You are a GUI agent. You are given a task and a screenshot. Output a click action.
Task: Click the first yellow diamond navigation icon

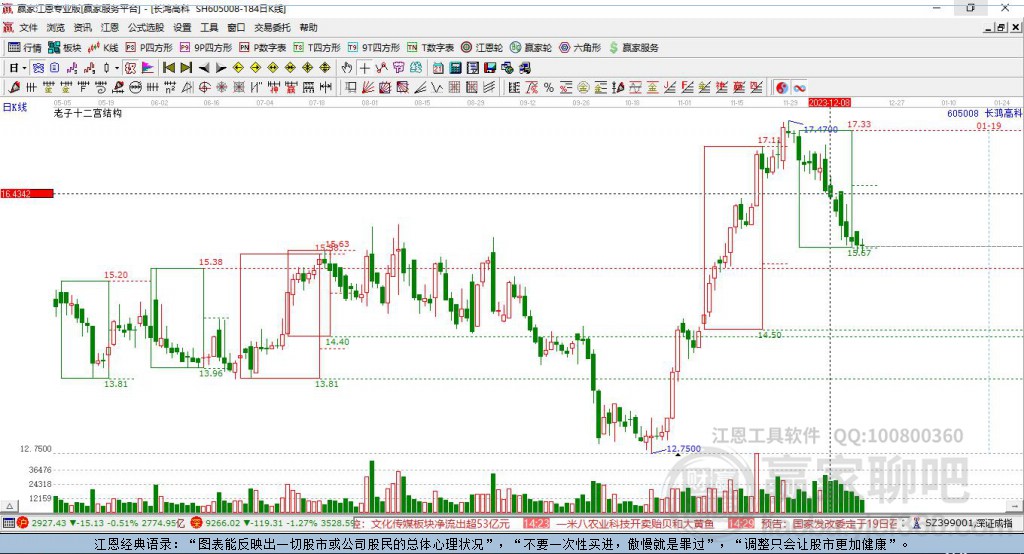click(238, 68)
